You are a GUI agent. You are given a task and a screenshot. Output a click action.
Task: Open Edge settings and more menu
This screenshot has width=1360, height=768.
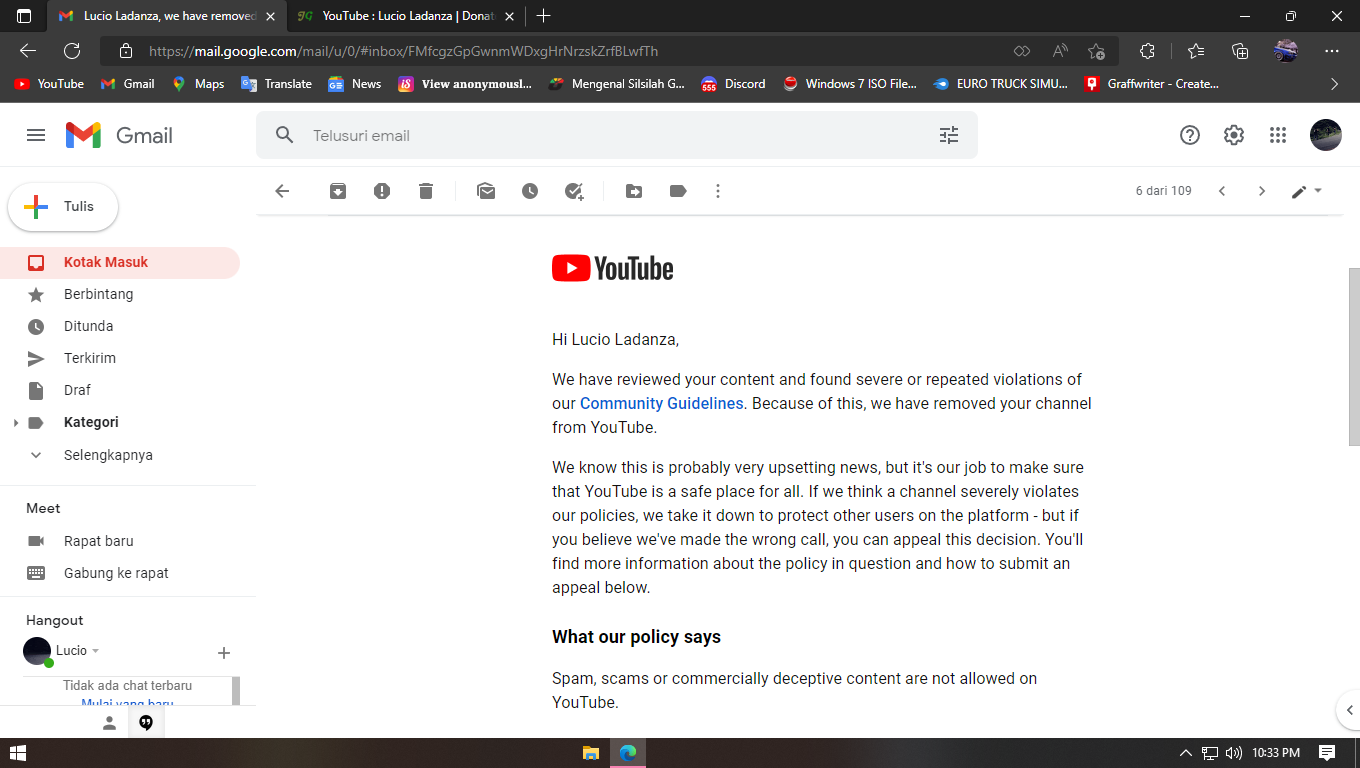[1332, 51]
